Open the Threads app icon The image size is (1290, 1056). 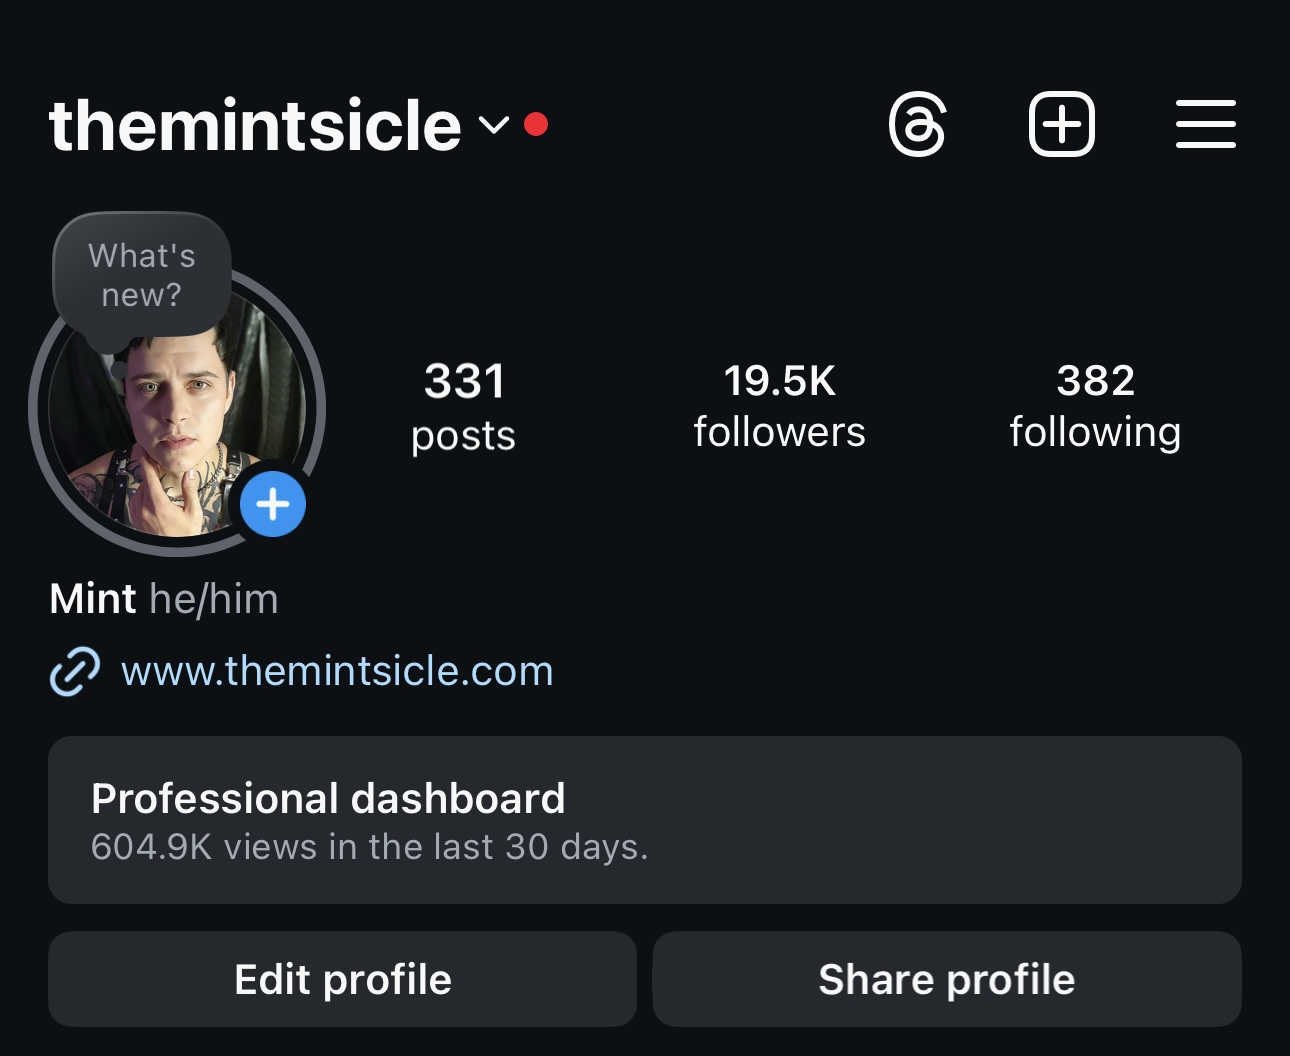[x=917, y=125]
